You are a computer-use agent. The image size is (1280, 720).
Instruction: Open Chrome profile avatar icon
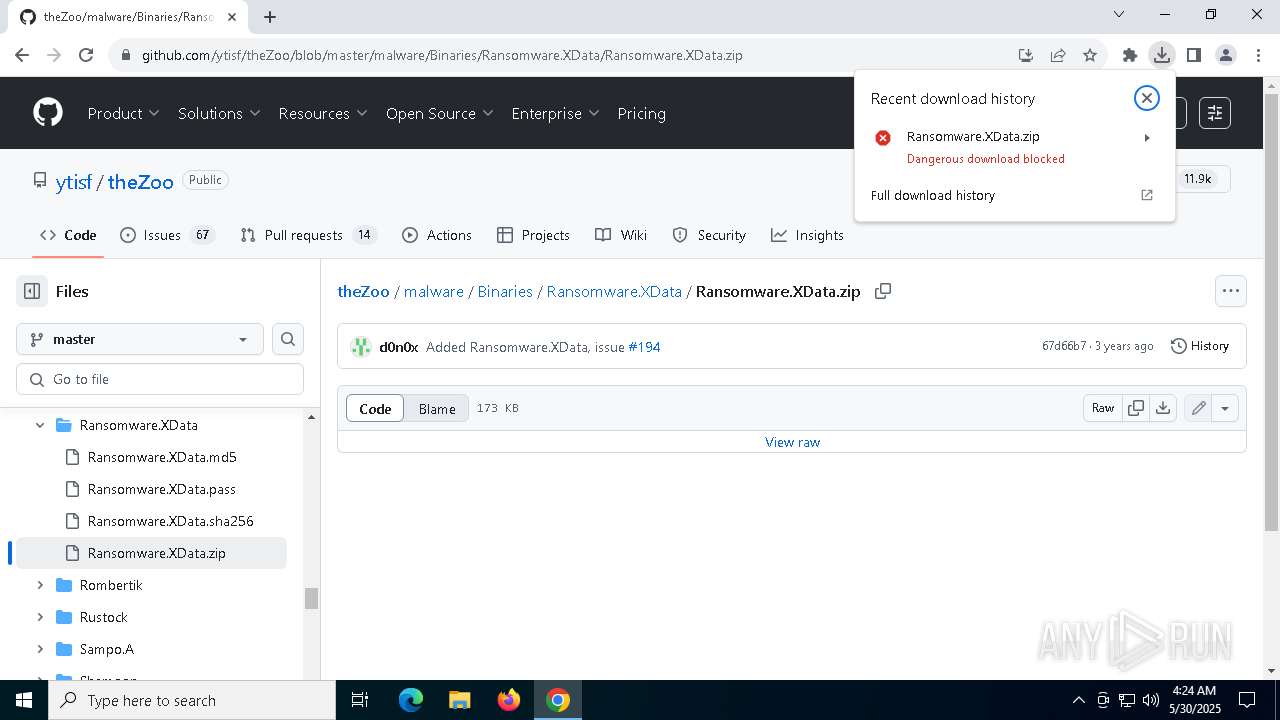click(x=1225, y=55)
